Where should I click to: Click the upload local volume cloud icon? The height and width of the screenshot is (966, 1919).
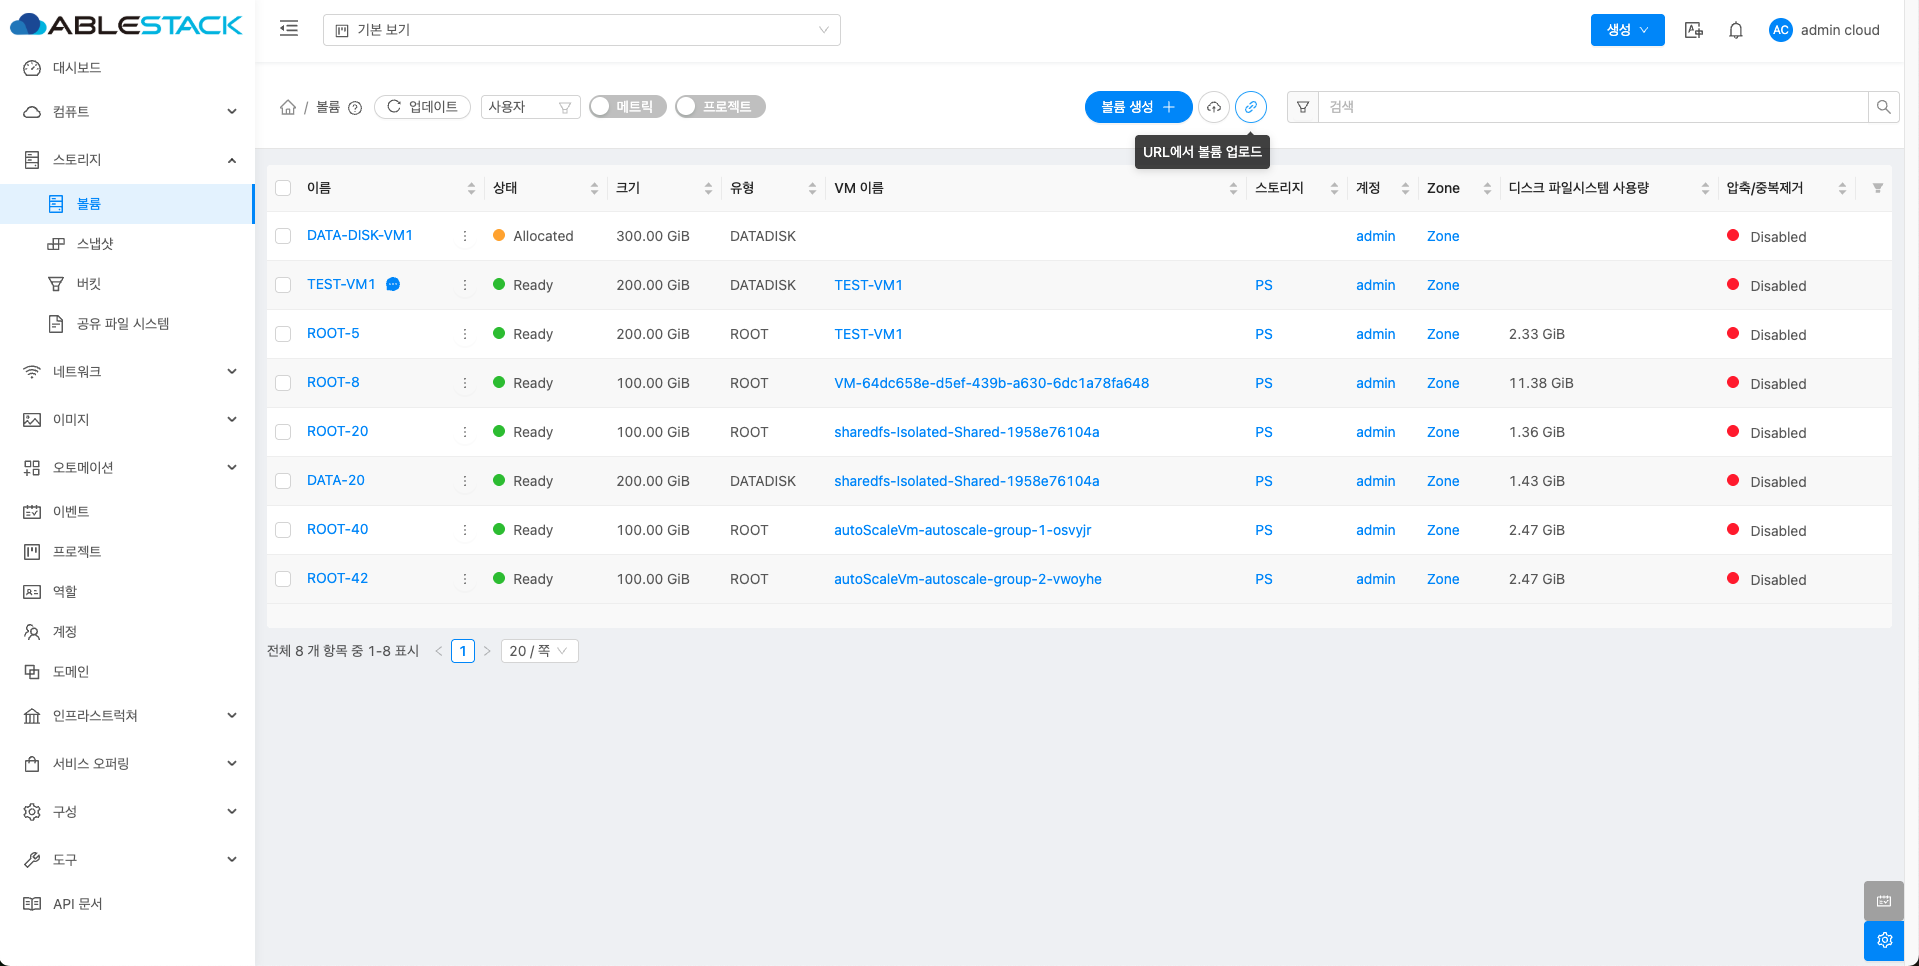[x=1213, y=107]
